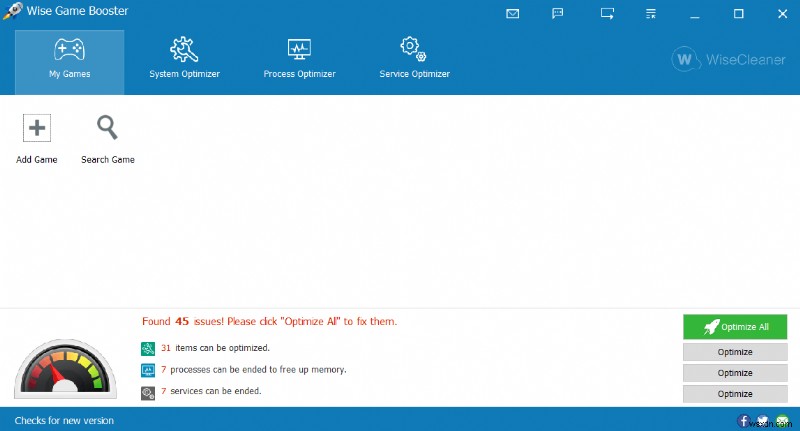The width and height of the screenshot is (800, 431).
Task: Open the My Games tab
Action: (69, 62)
